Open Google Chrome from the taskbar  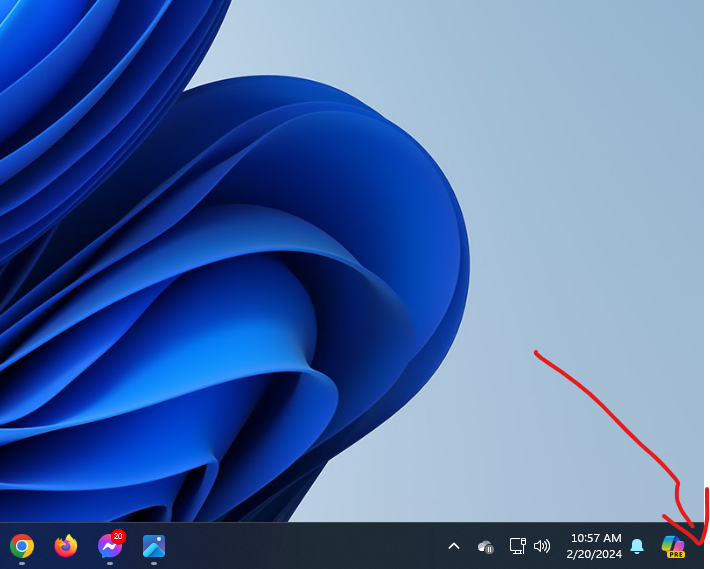click(22, 546)
